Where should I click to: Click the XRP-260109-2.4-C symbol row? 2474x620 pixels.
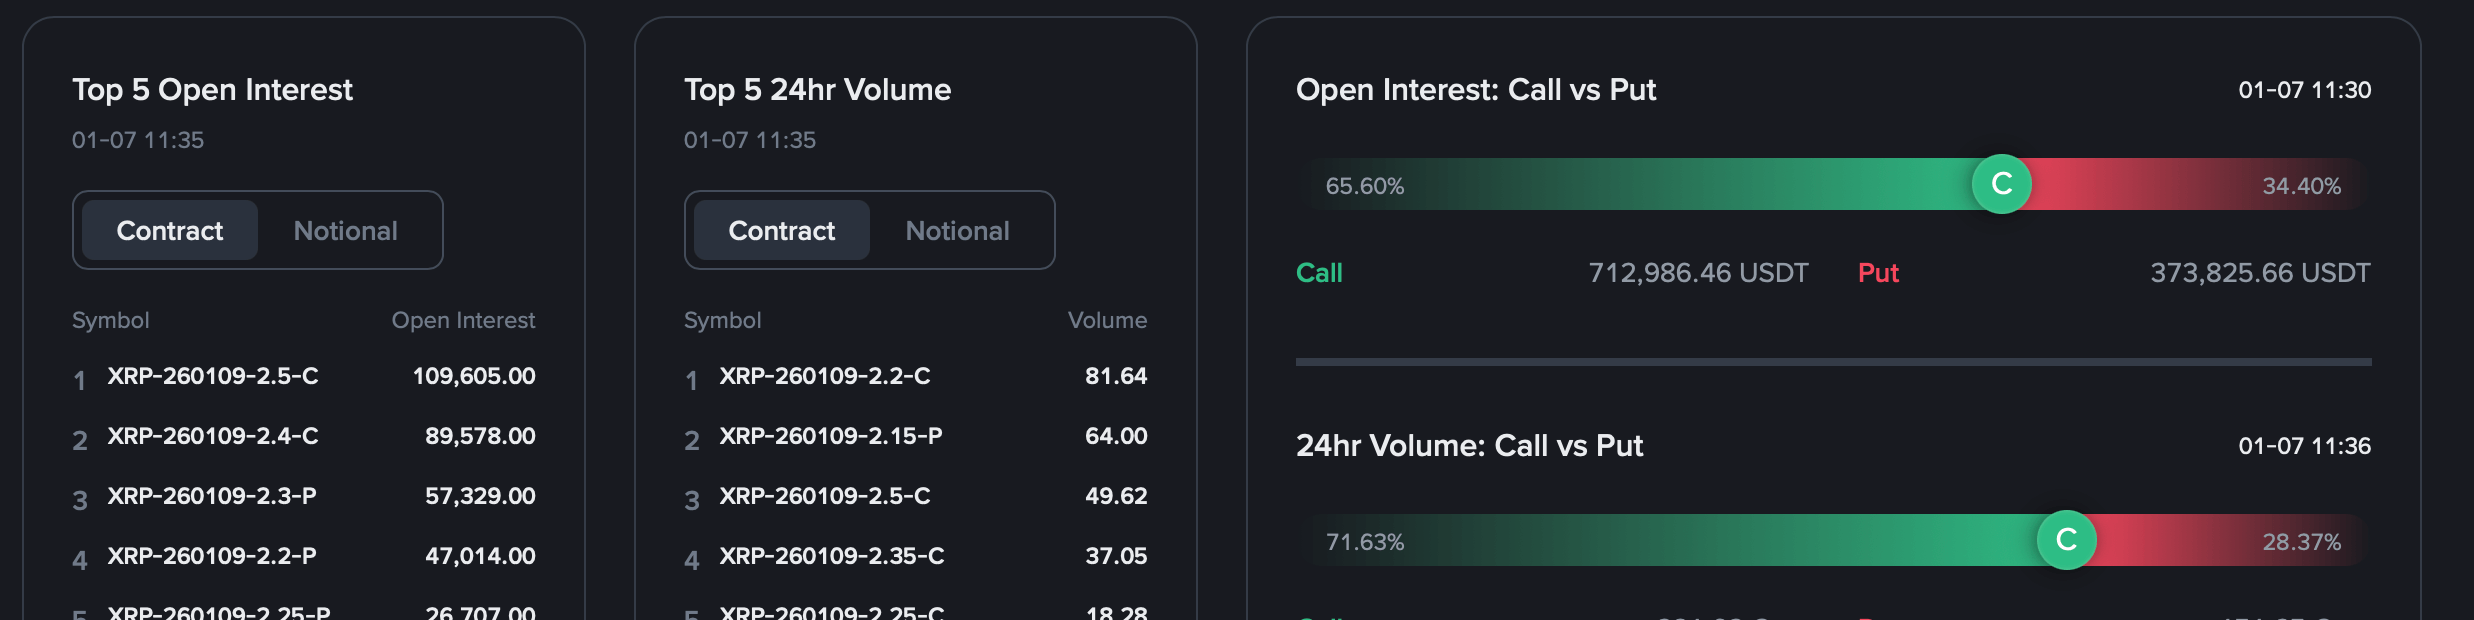pyautogui.click(x=213, y=436)
